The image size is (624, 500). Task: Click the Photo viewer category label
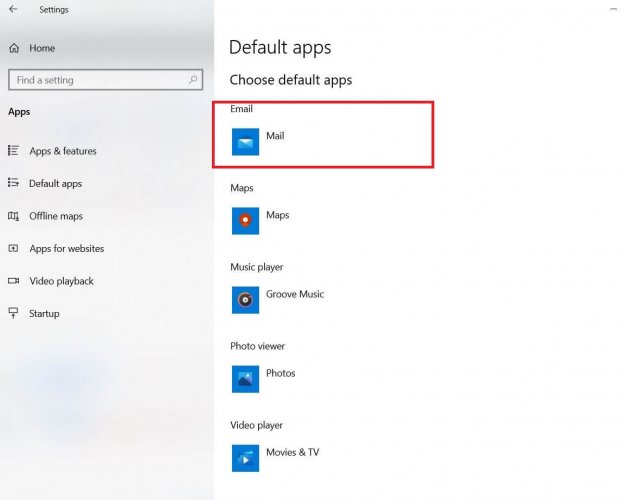(257, 346)
